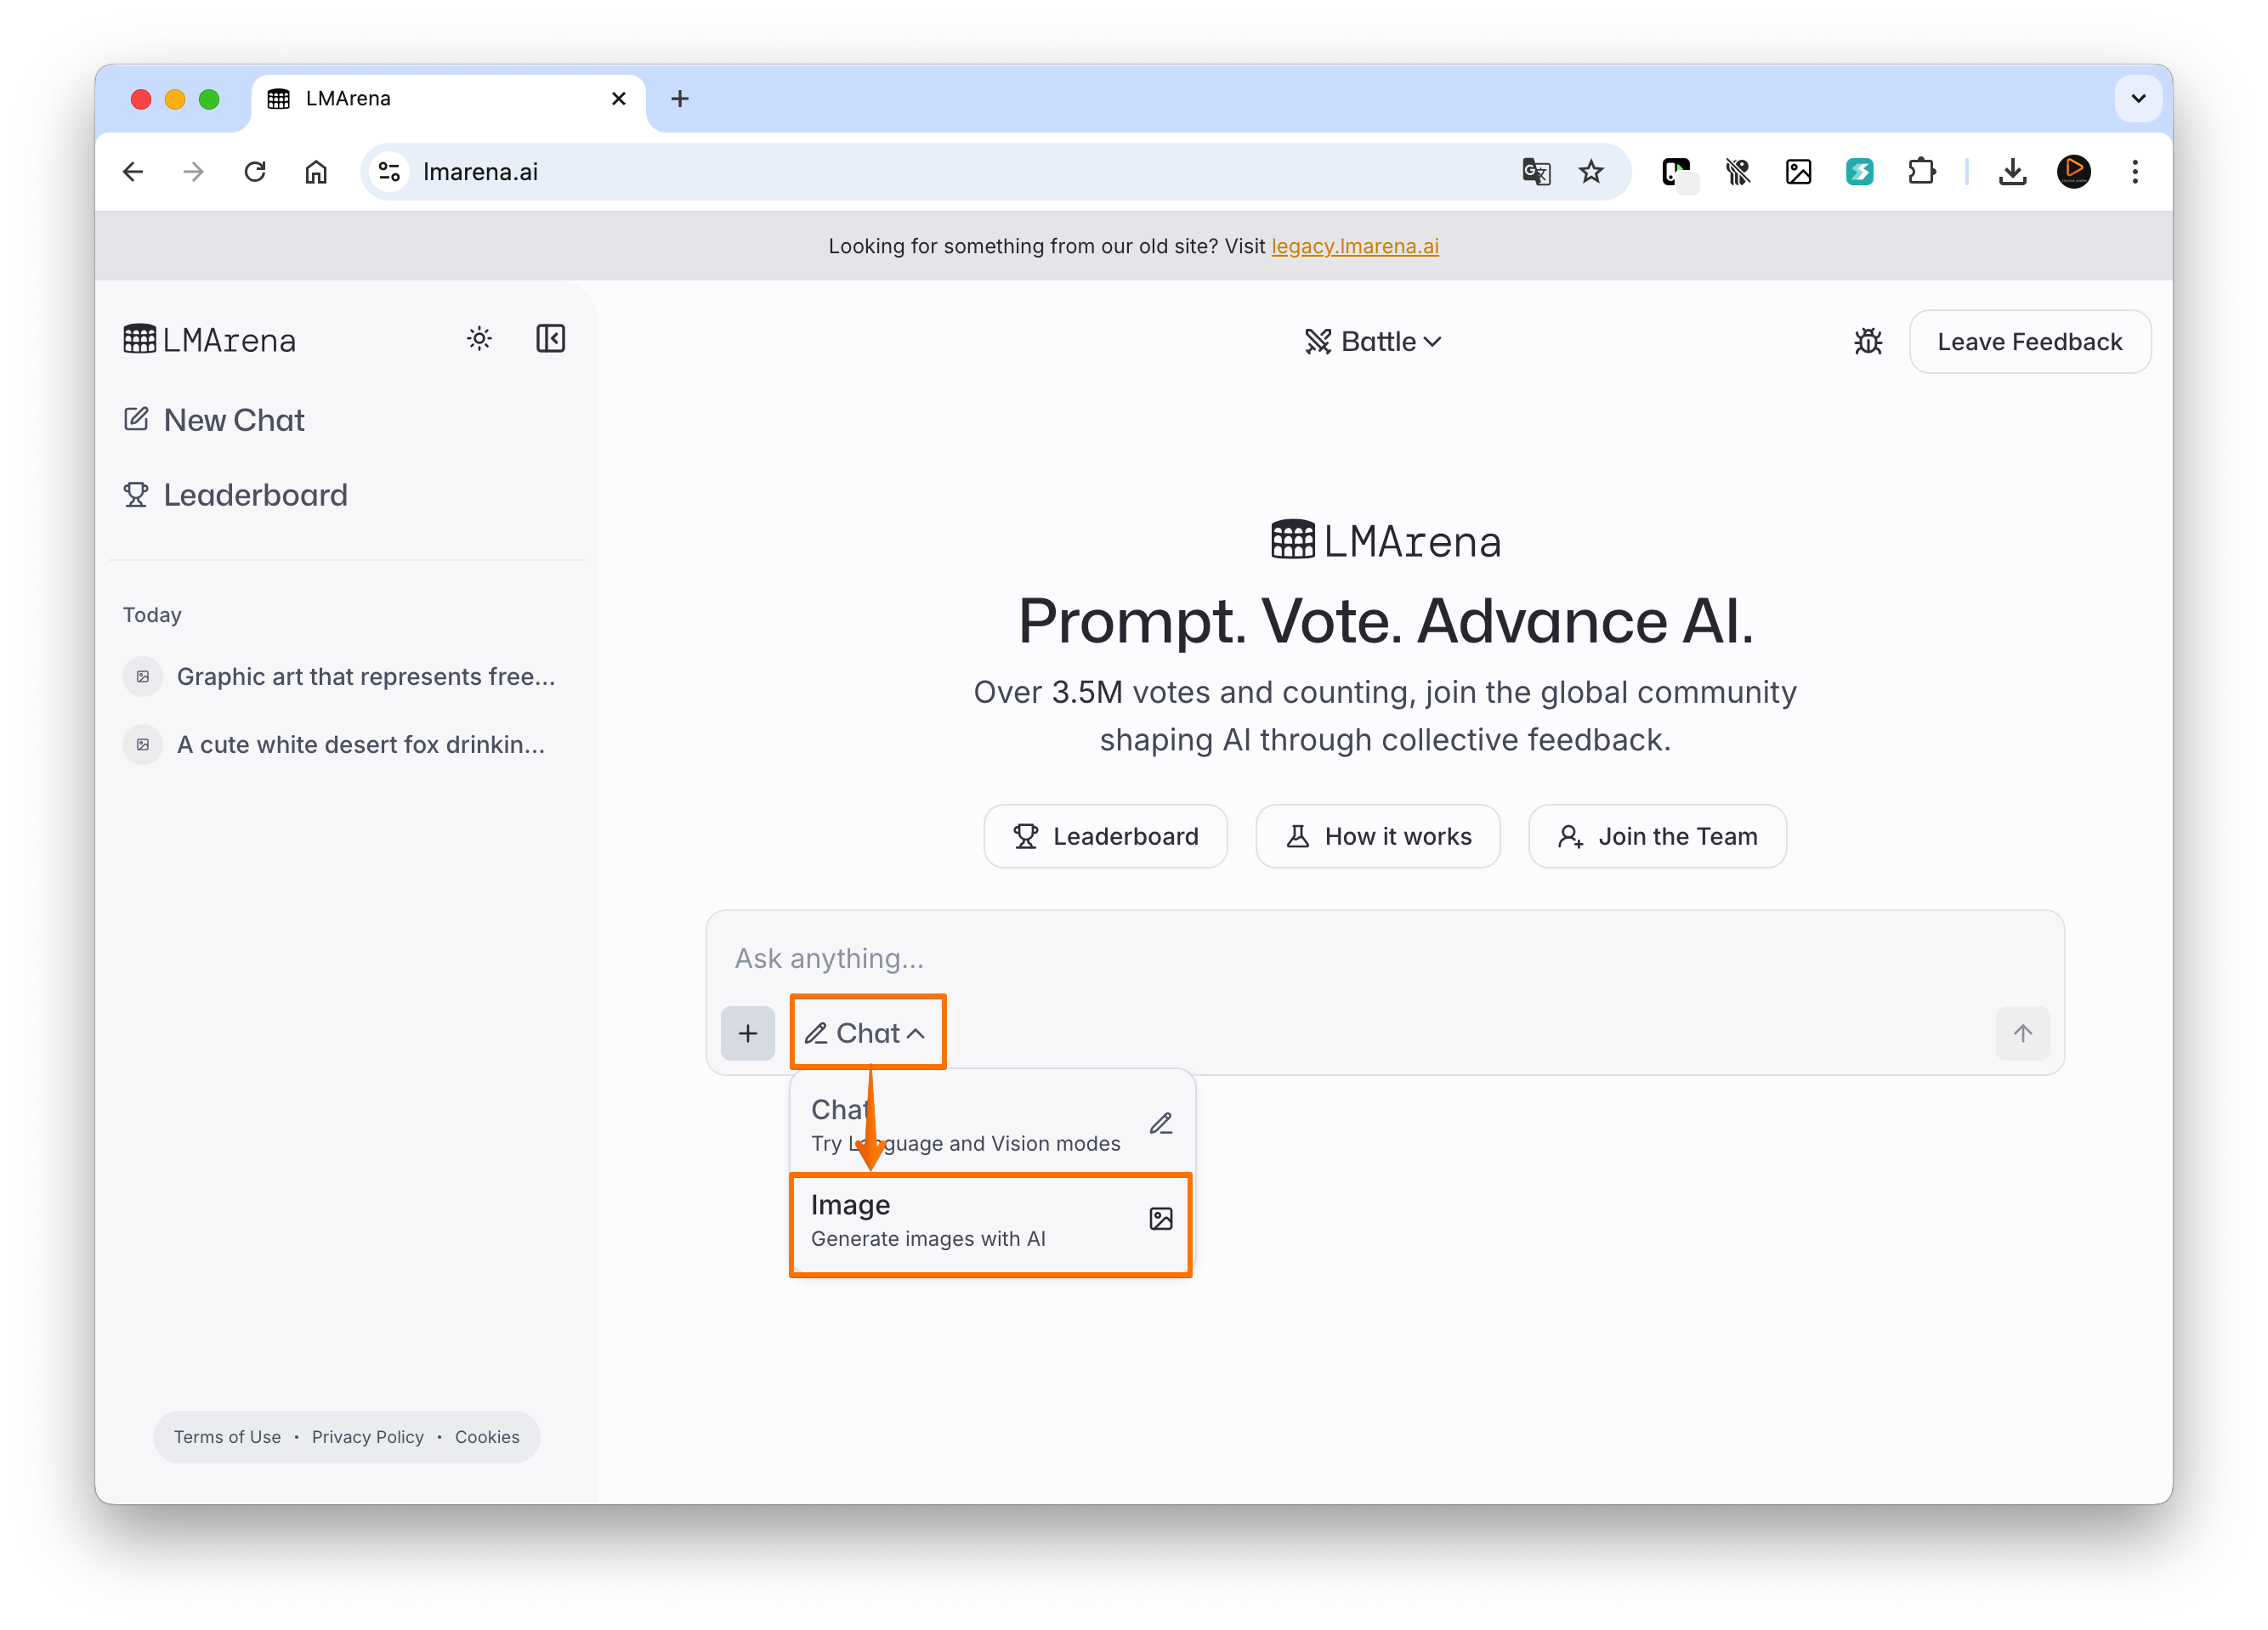The height and width of the screenshot is (1630, 2268).
Task: Collapse the sidebar with panel icon
Action: tap(550, 339)
